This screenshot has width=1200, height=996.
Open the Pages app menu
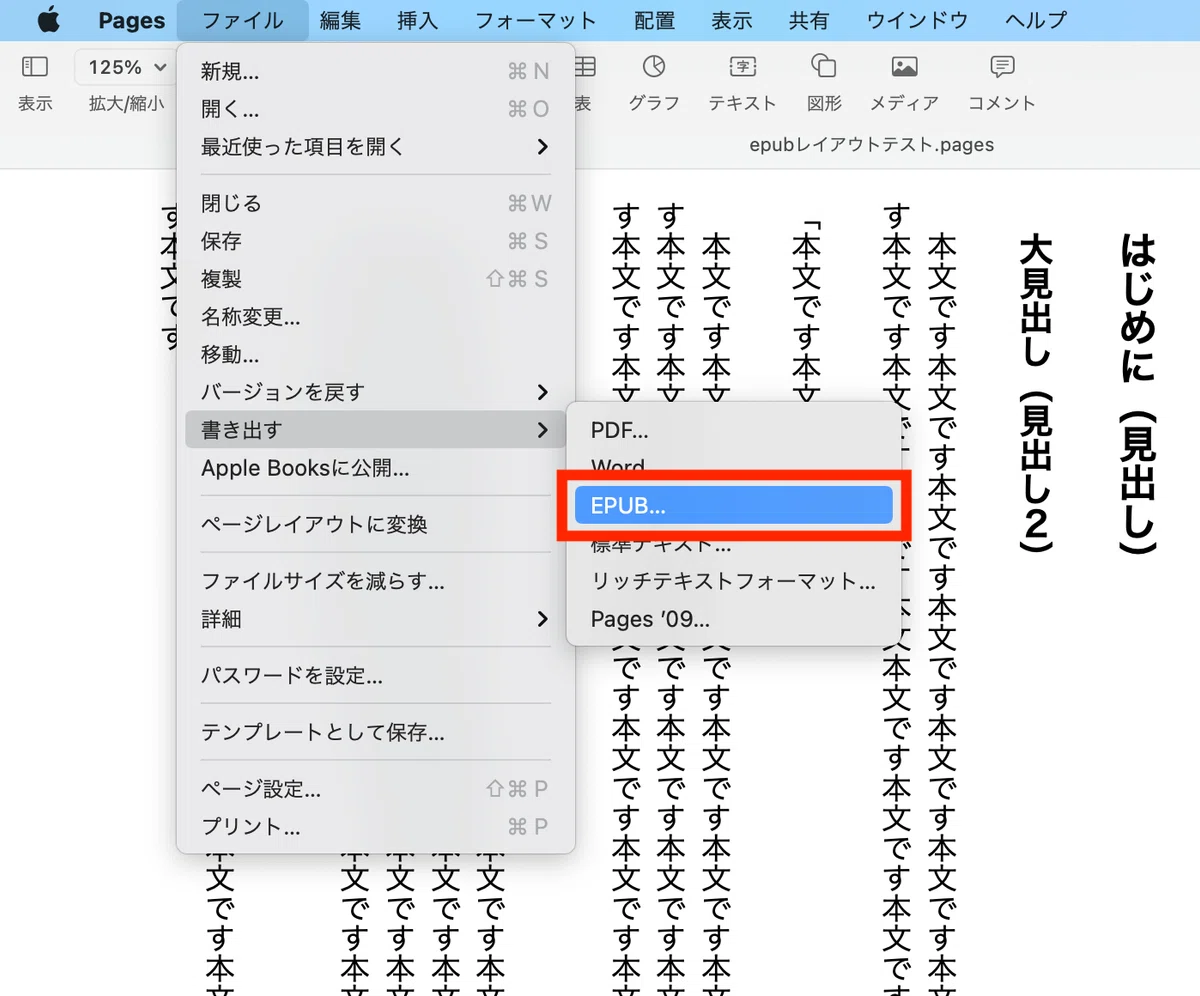132,20
